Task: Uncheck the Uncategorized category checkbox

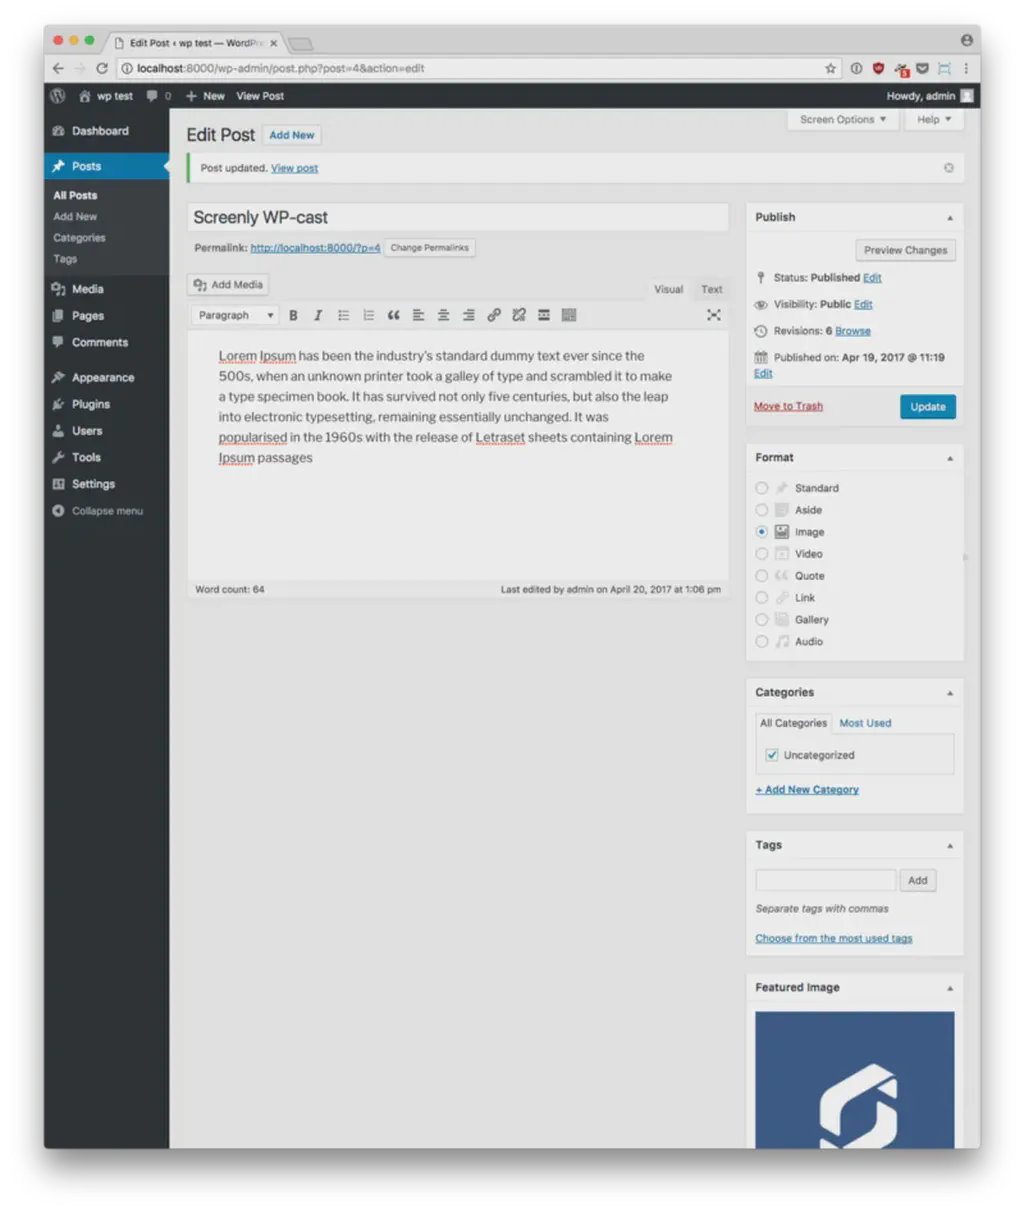Action: (x=771, y=755)
